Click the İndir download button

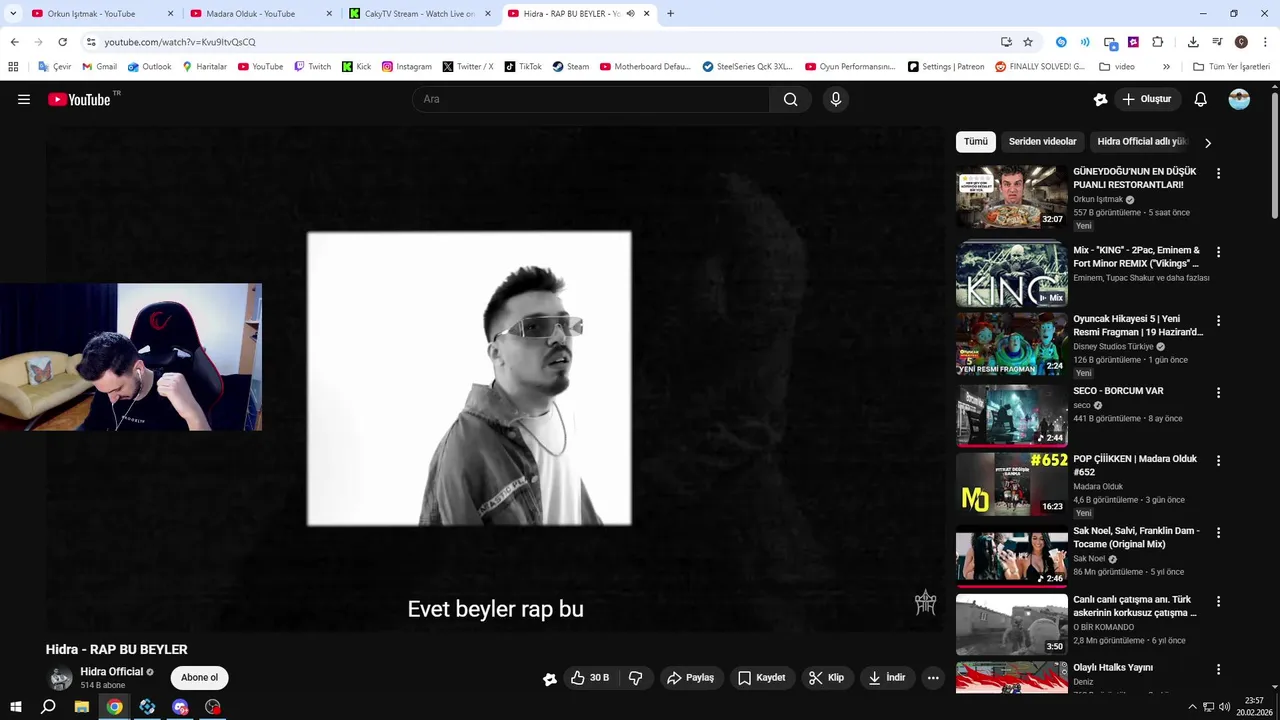tap(887, 678)
